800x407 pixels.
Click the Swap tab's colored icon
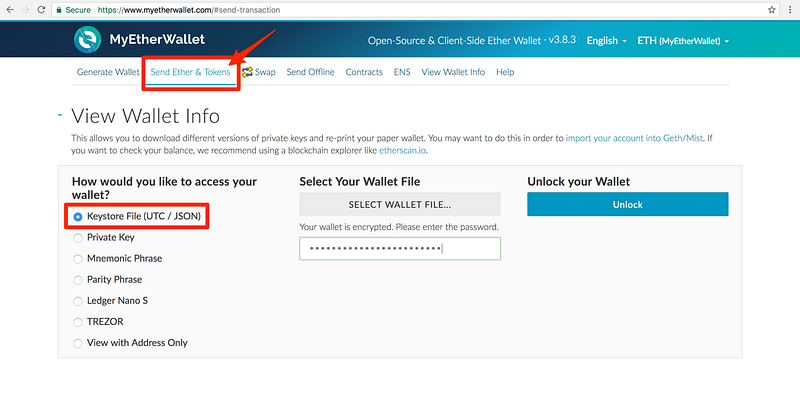tap(247, 72)
